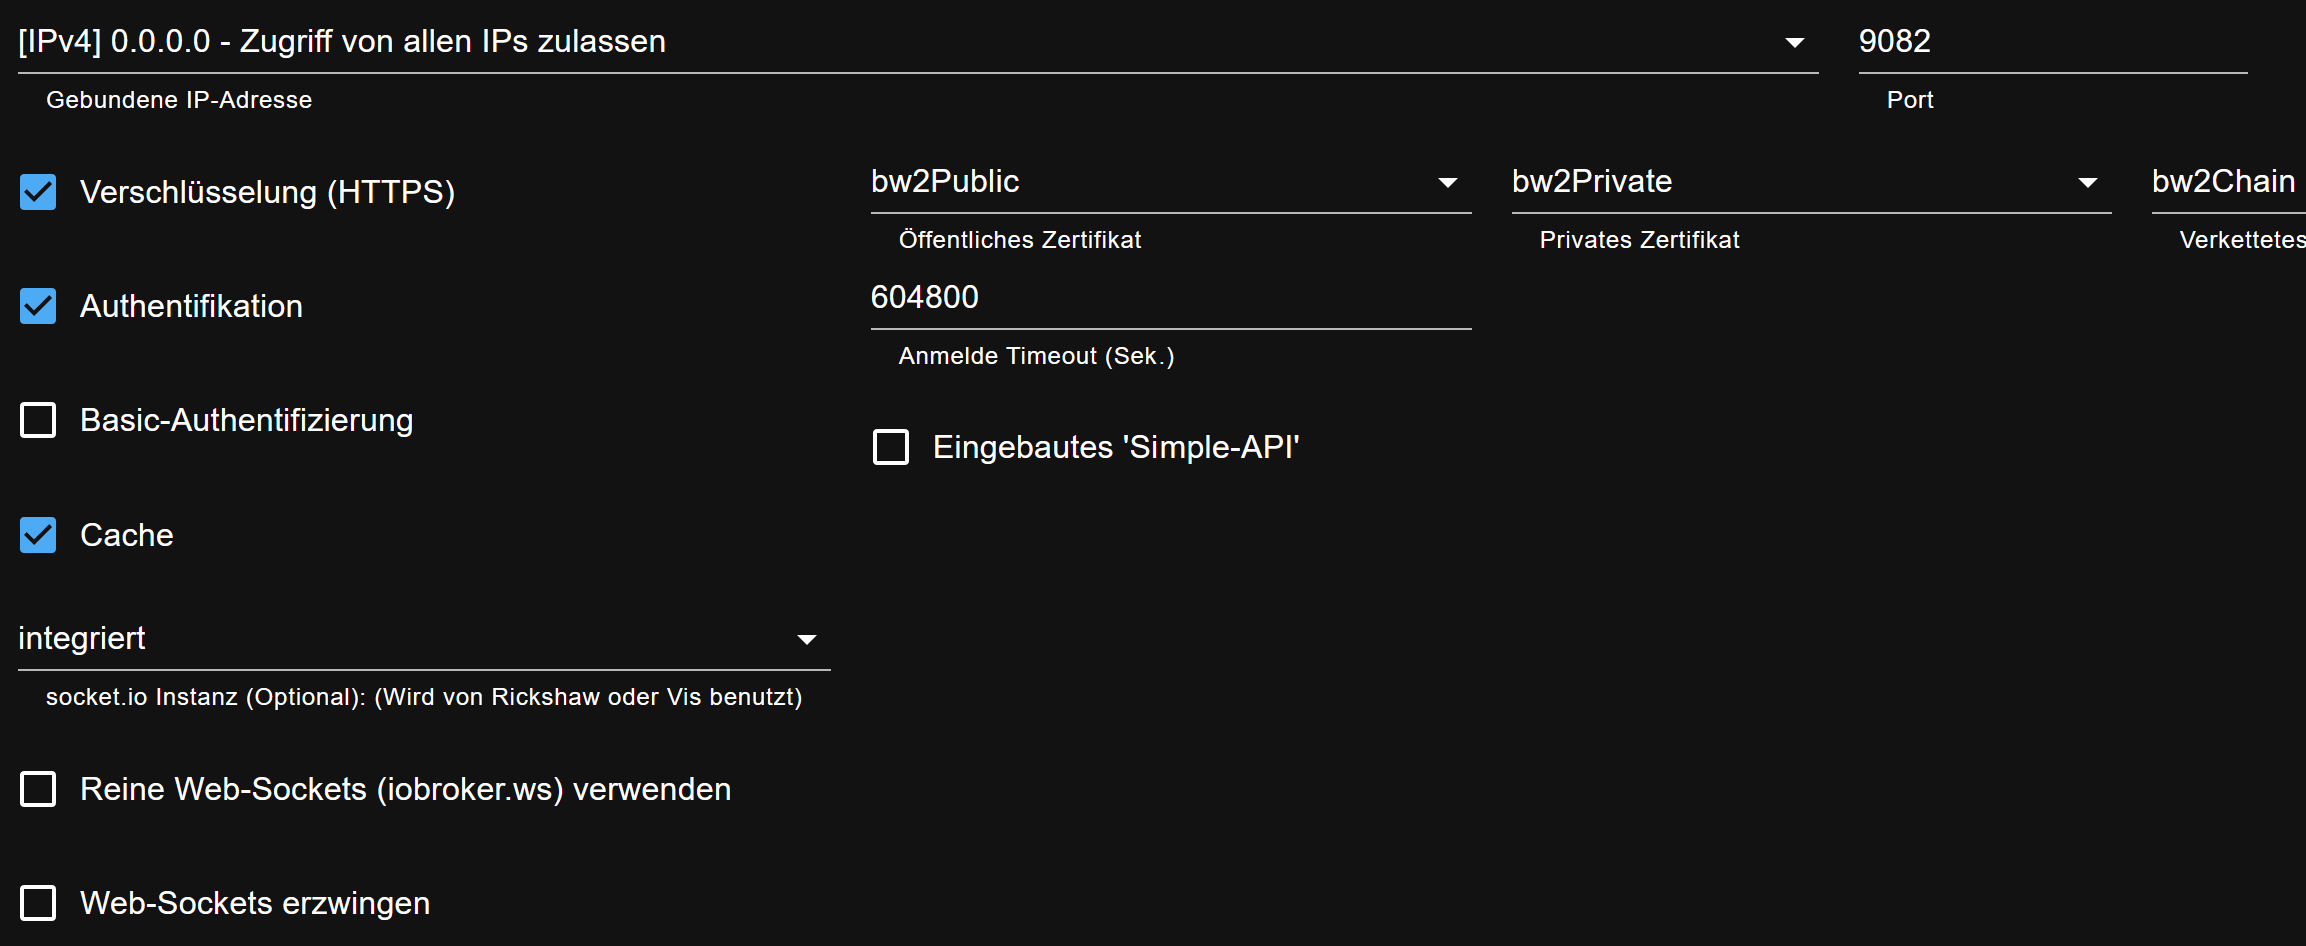Click the arrow icon beside bw2Public
2306x946 pixels.
pyautogui.click(x=1447, y=183)
